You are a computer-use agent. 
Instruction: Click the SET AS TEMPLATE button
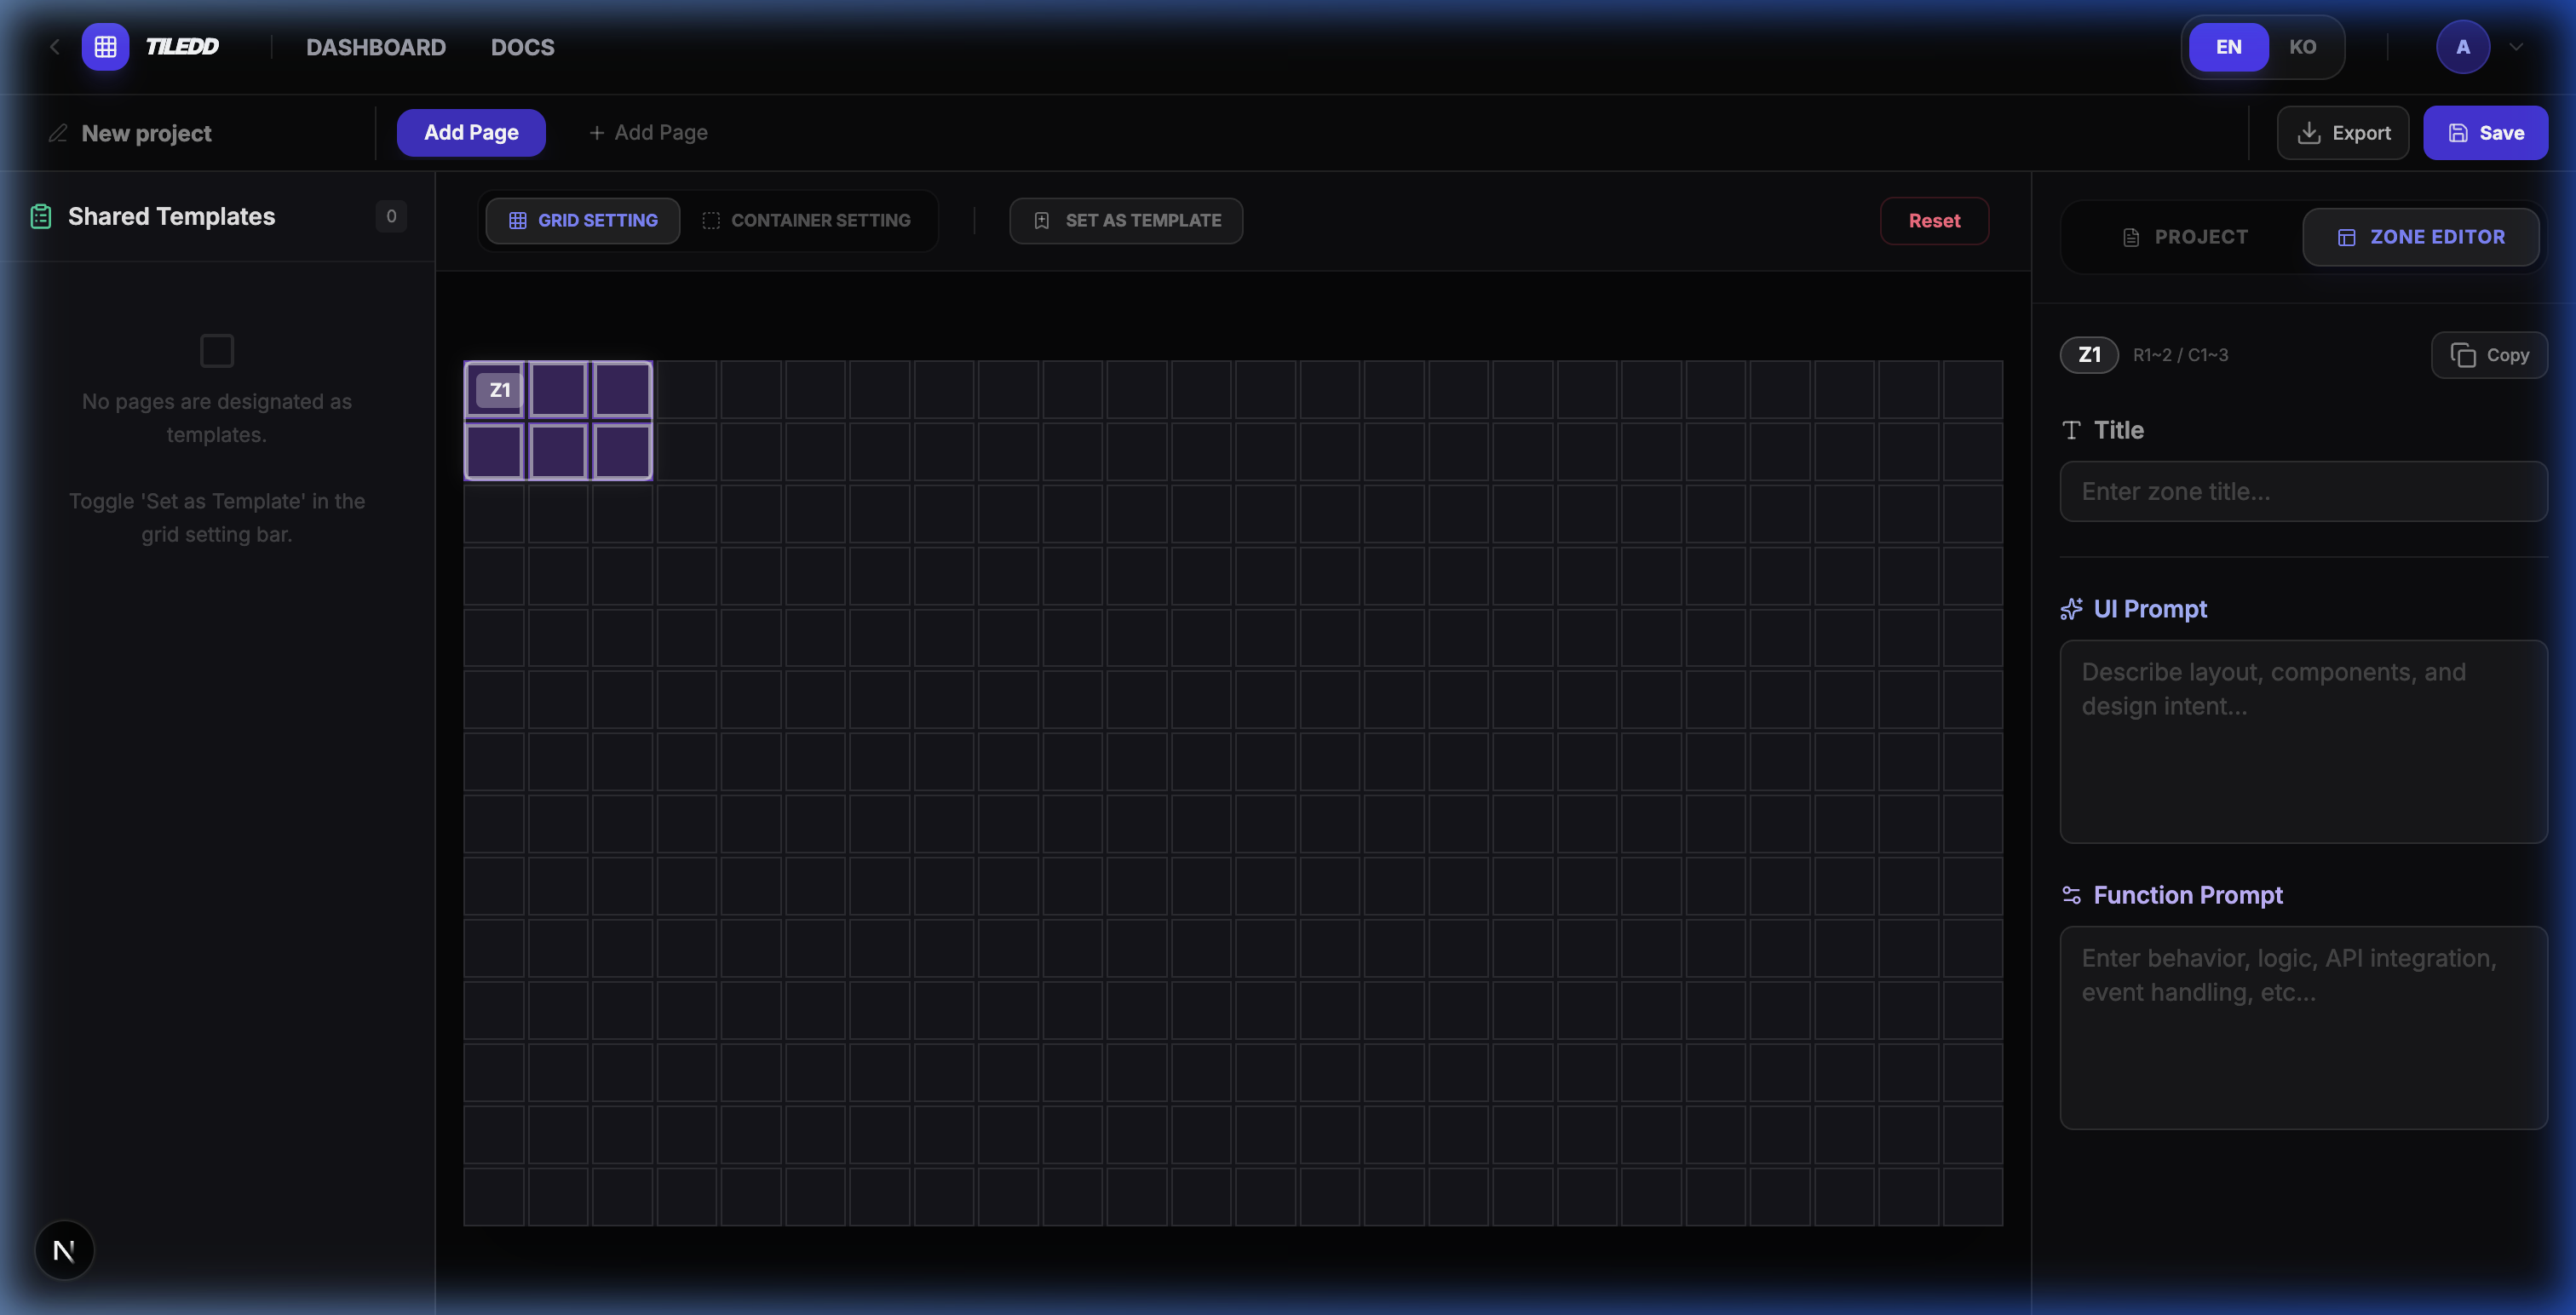pos(1126,220)
